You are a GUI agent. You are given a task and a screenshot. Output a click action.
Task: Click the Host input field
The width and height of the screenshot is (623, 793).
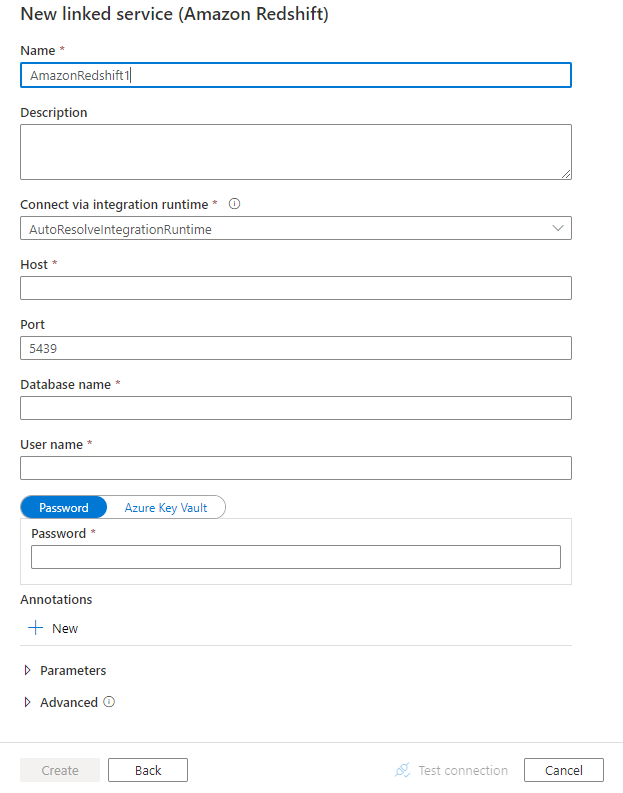point(296,288)
